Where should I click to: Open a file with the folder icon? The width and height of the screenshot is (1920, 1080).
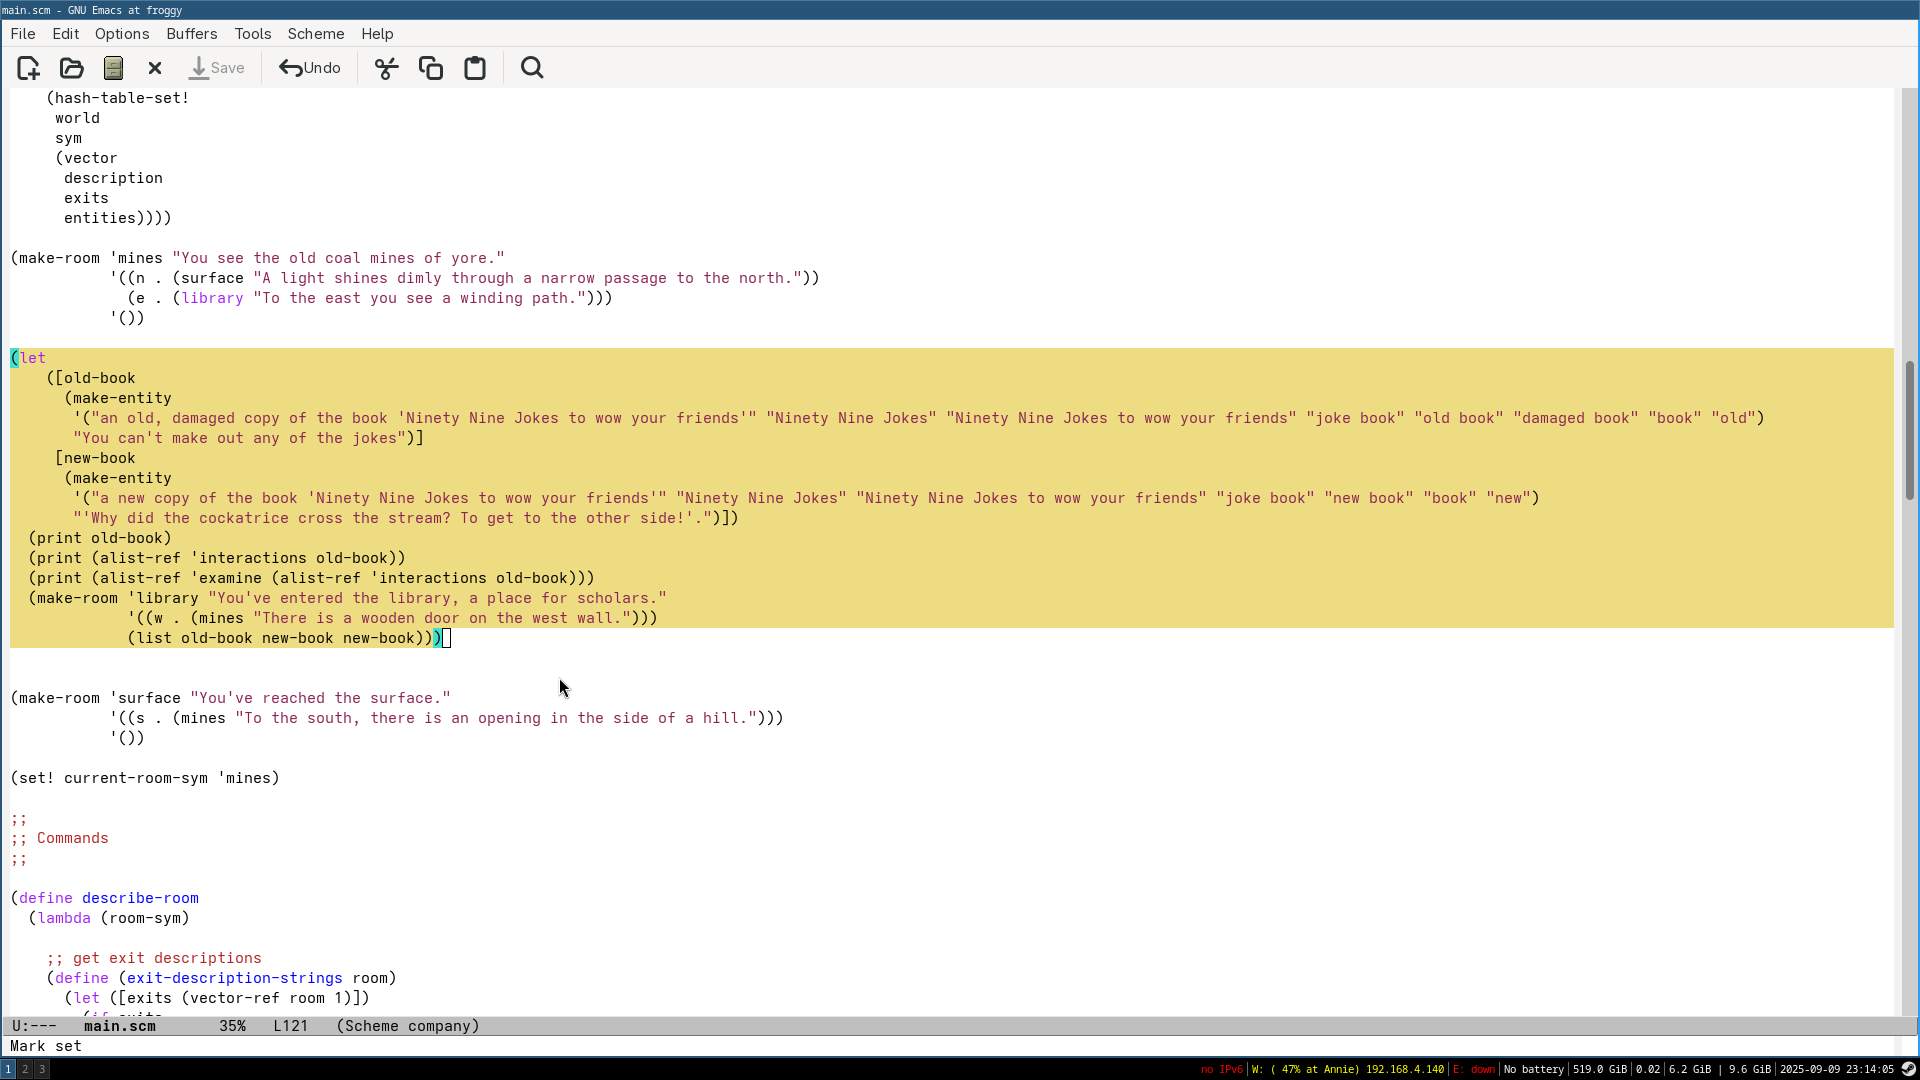71,68
